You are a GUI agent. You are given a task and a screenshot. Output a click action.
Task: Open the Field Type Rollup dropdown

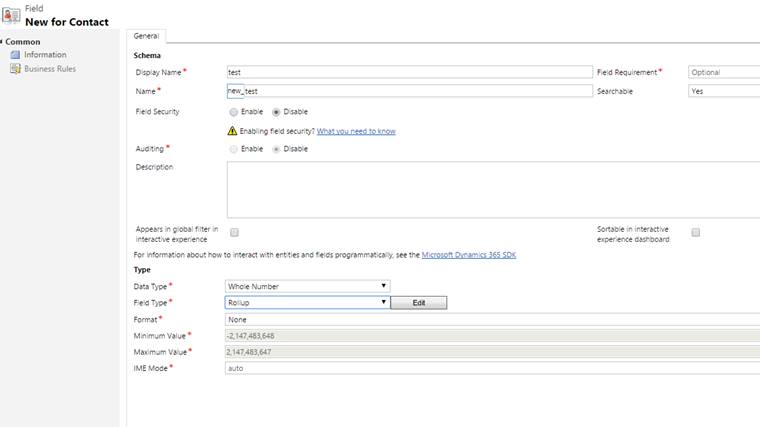[307, 302]
